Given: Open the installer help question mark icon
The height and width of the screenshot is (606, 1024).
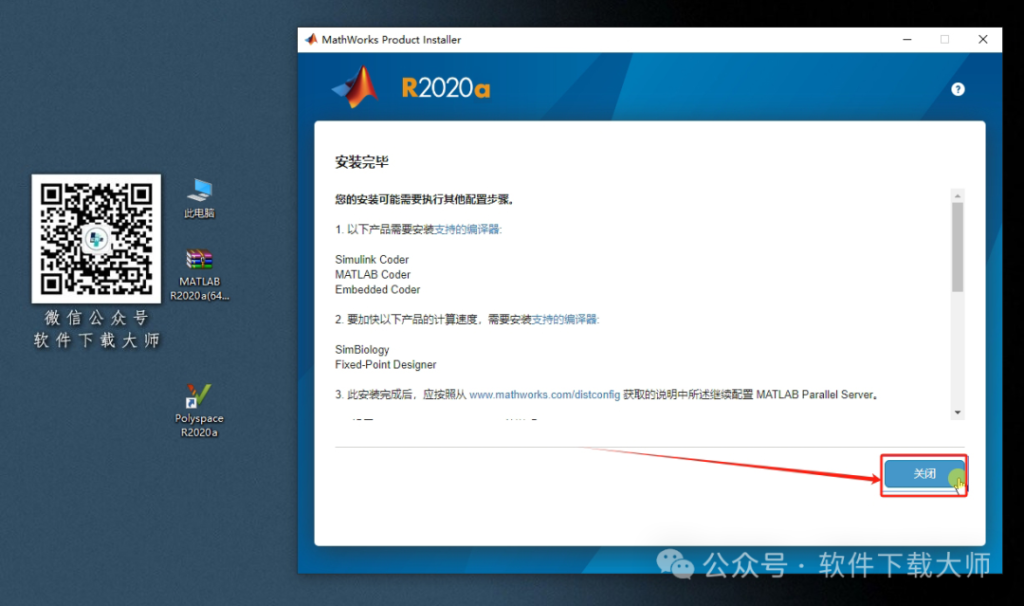Looking at the screenshot, I should point(957,89).
